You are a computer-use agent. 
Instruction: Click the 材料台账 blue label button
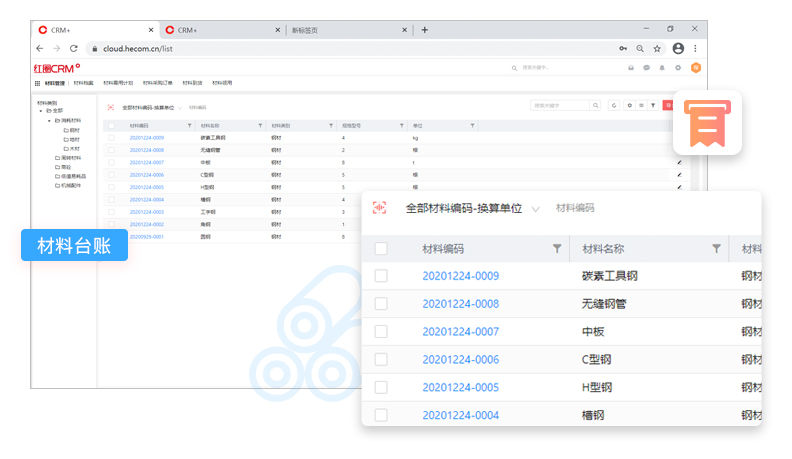74,246
